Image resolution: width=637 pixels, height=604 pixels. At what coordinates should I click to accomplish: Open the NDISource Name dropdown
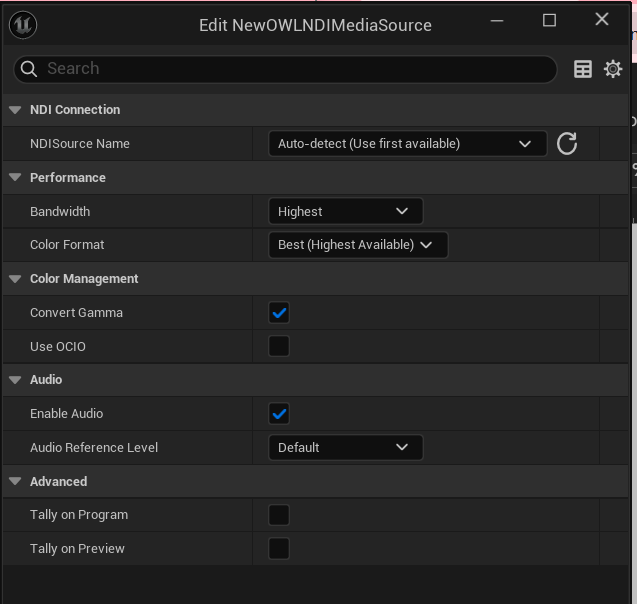407,143
